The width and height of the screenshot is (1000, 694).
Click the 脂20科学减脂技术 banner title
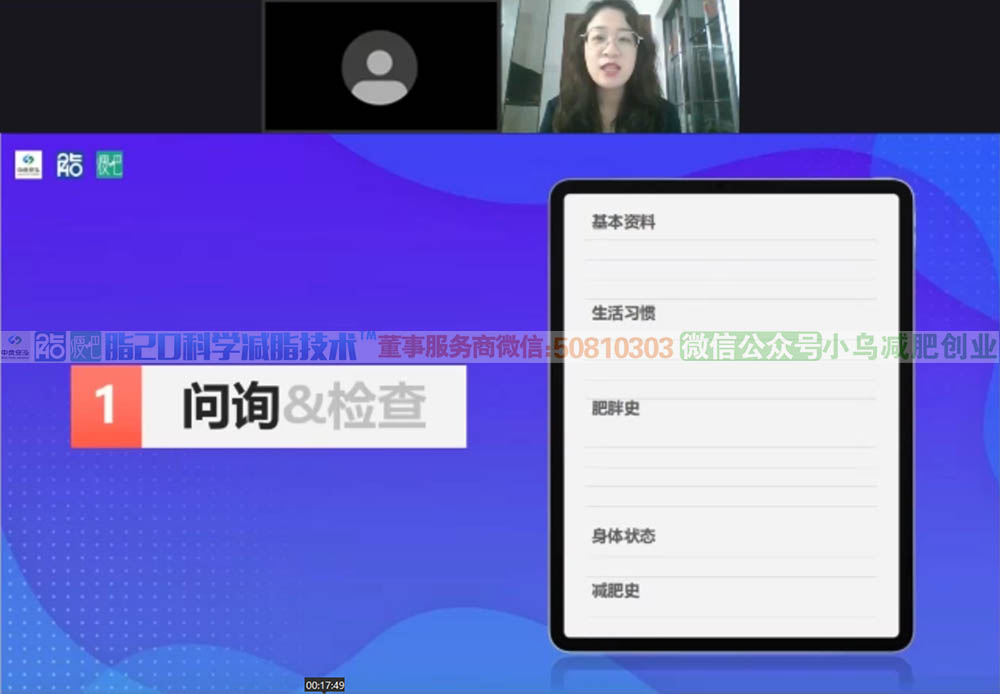235,347
